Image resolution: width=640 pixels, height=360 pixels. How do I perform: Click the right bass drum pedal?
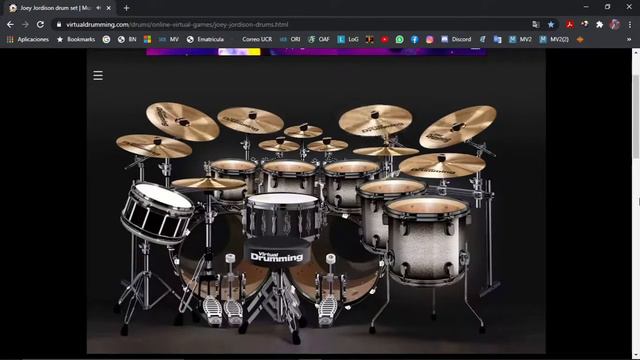click(328, 310)
